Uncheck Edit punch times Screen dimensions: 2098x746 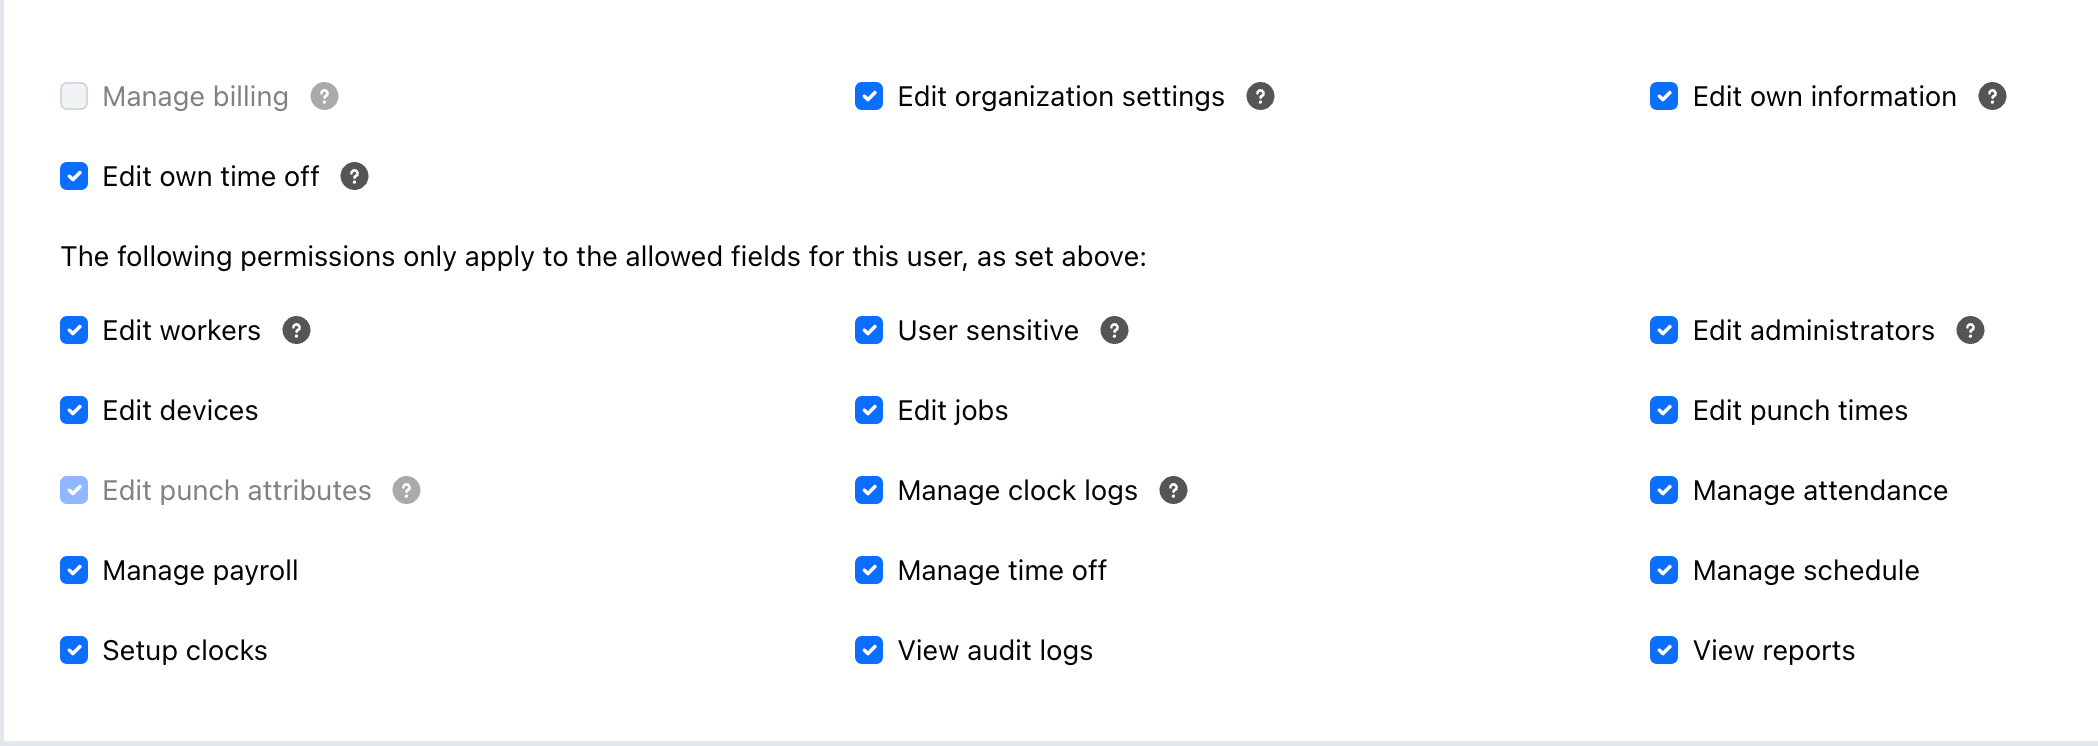1664,410
